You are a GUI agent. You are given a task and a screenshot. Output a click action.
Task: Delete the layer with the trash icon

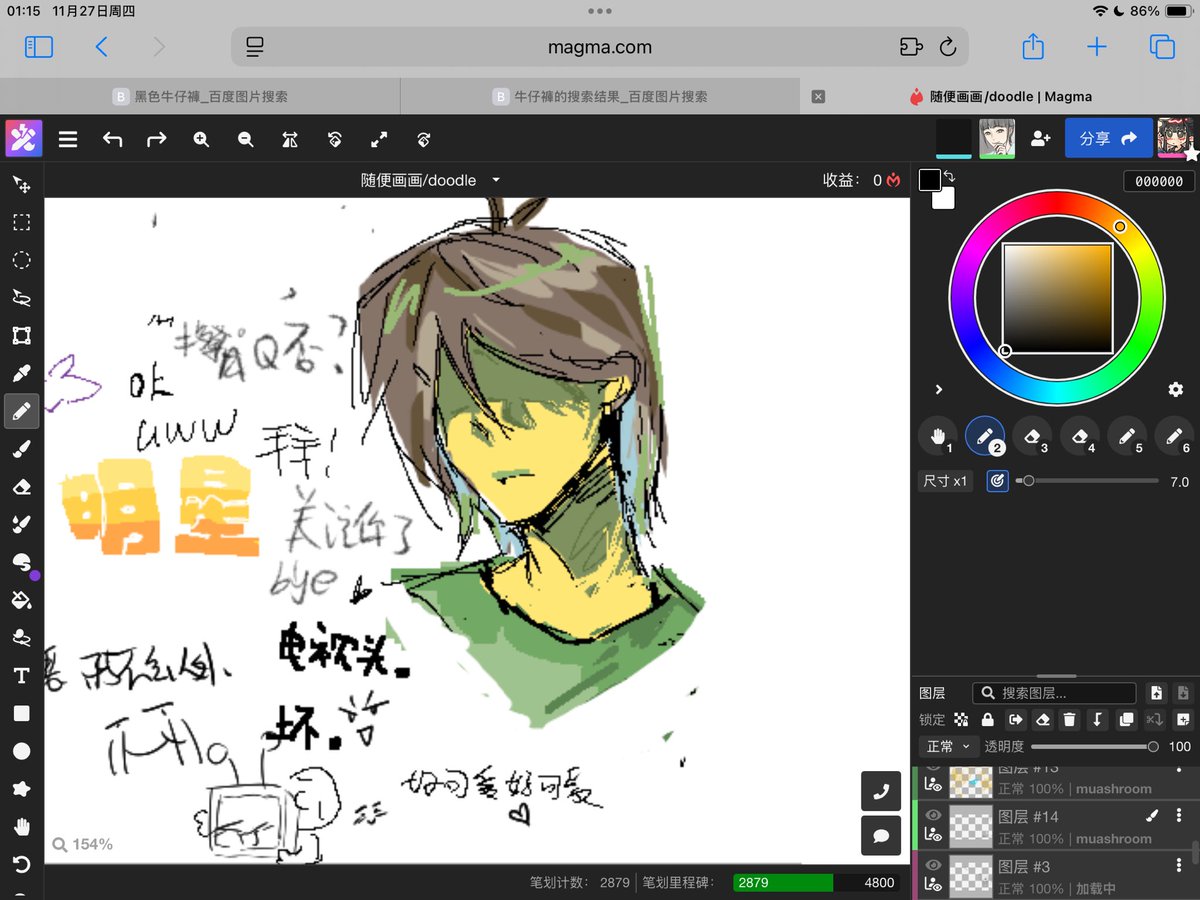coord(1070,720)
